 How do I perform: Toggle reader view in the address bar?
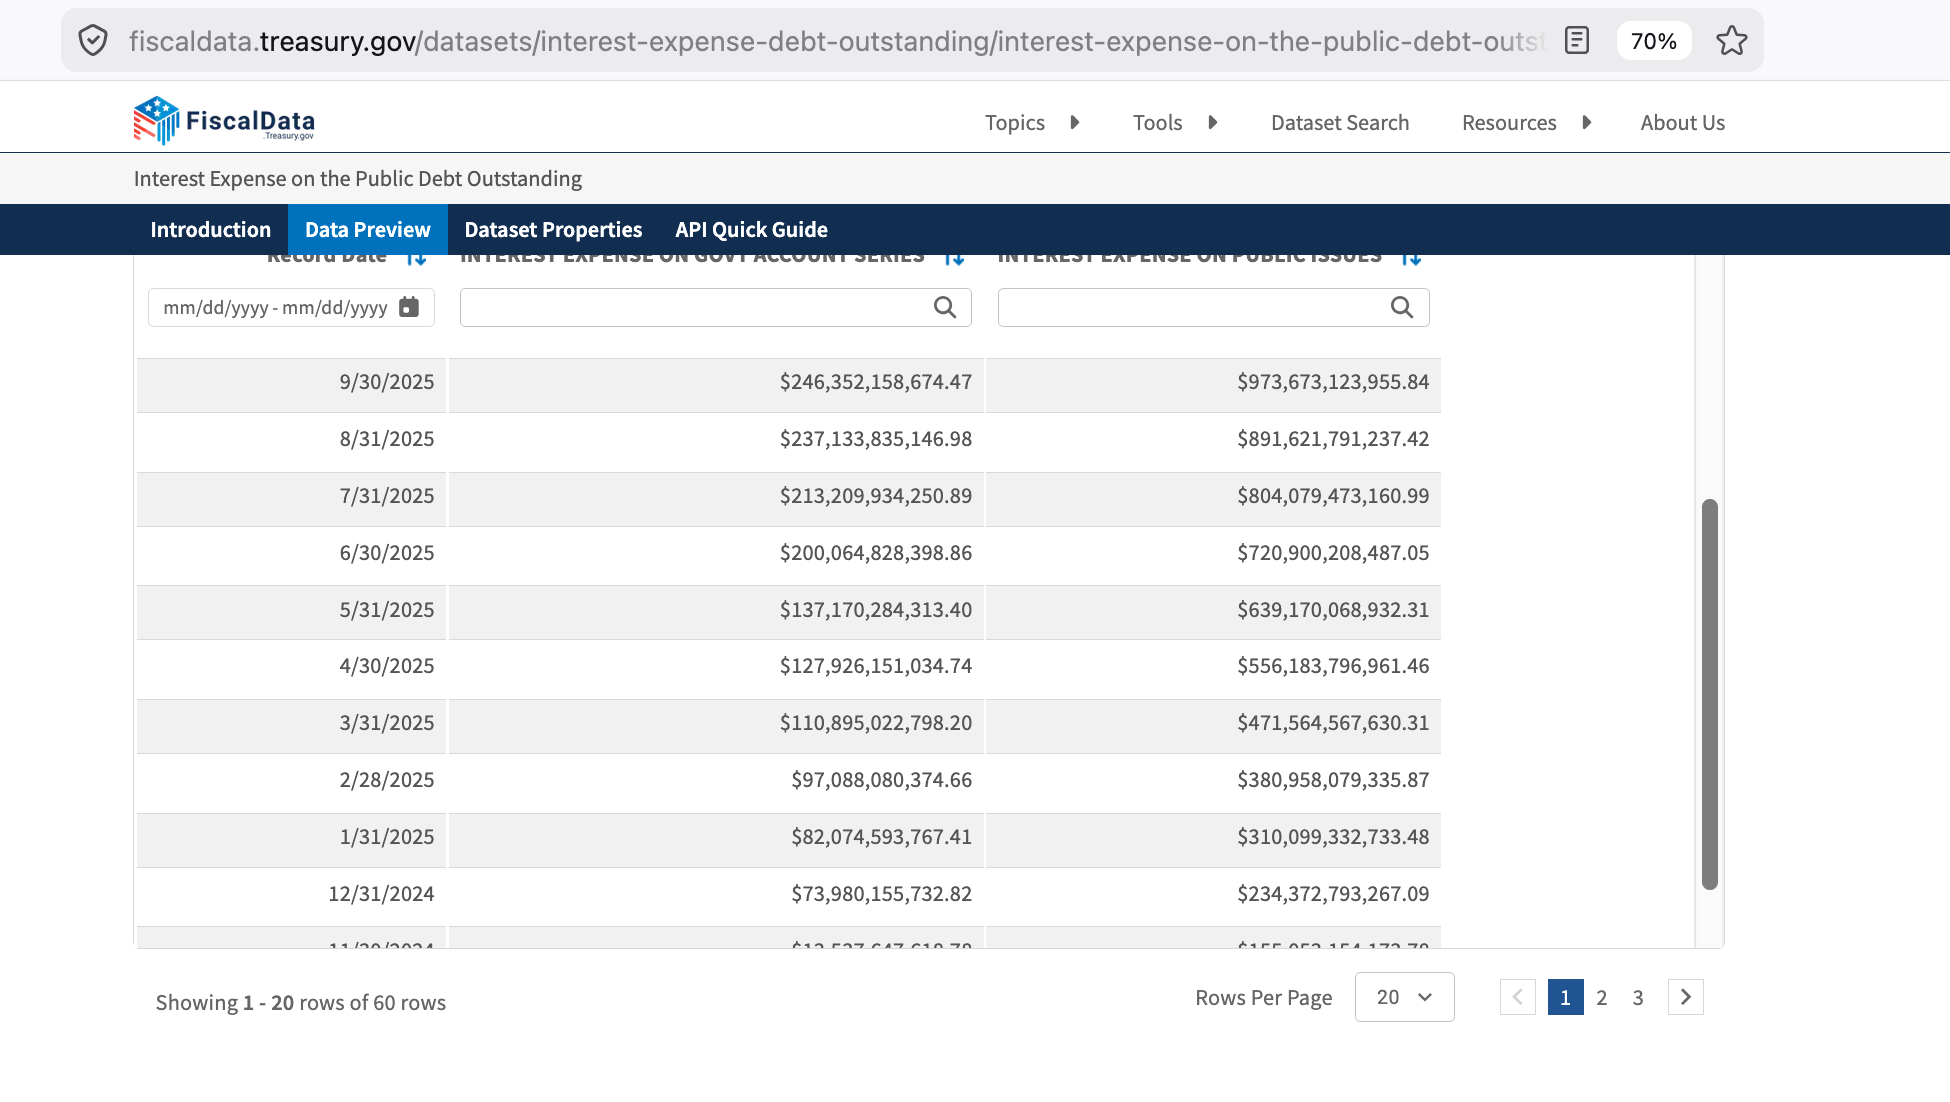(x=1577, y=41)
